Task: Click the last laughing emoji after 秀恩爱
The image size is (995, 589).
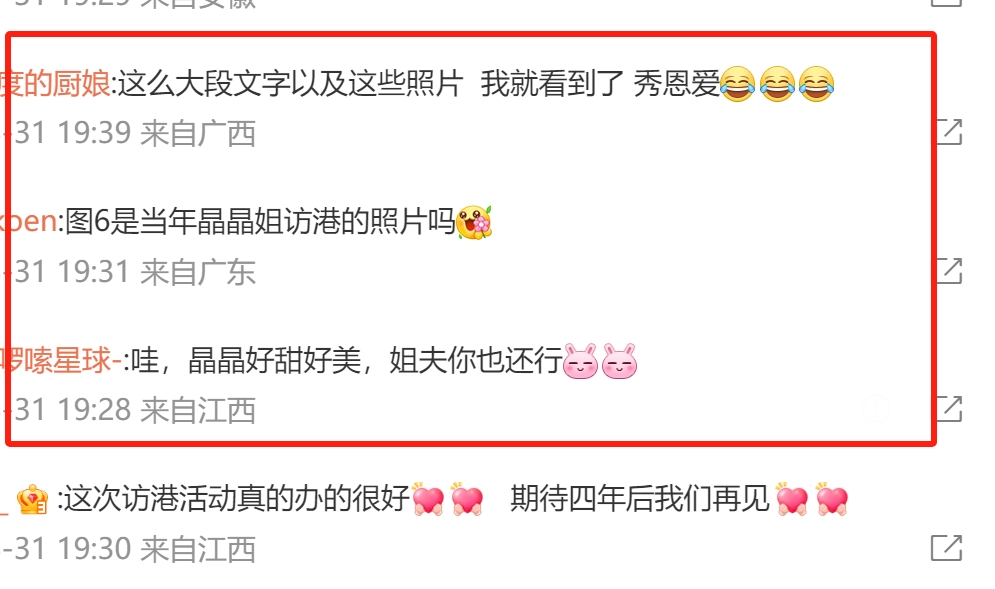Action: tap(816, 84)
